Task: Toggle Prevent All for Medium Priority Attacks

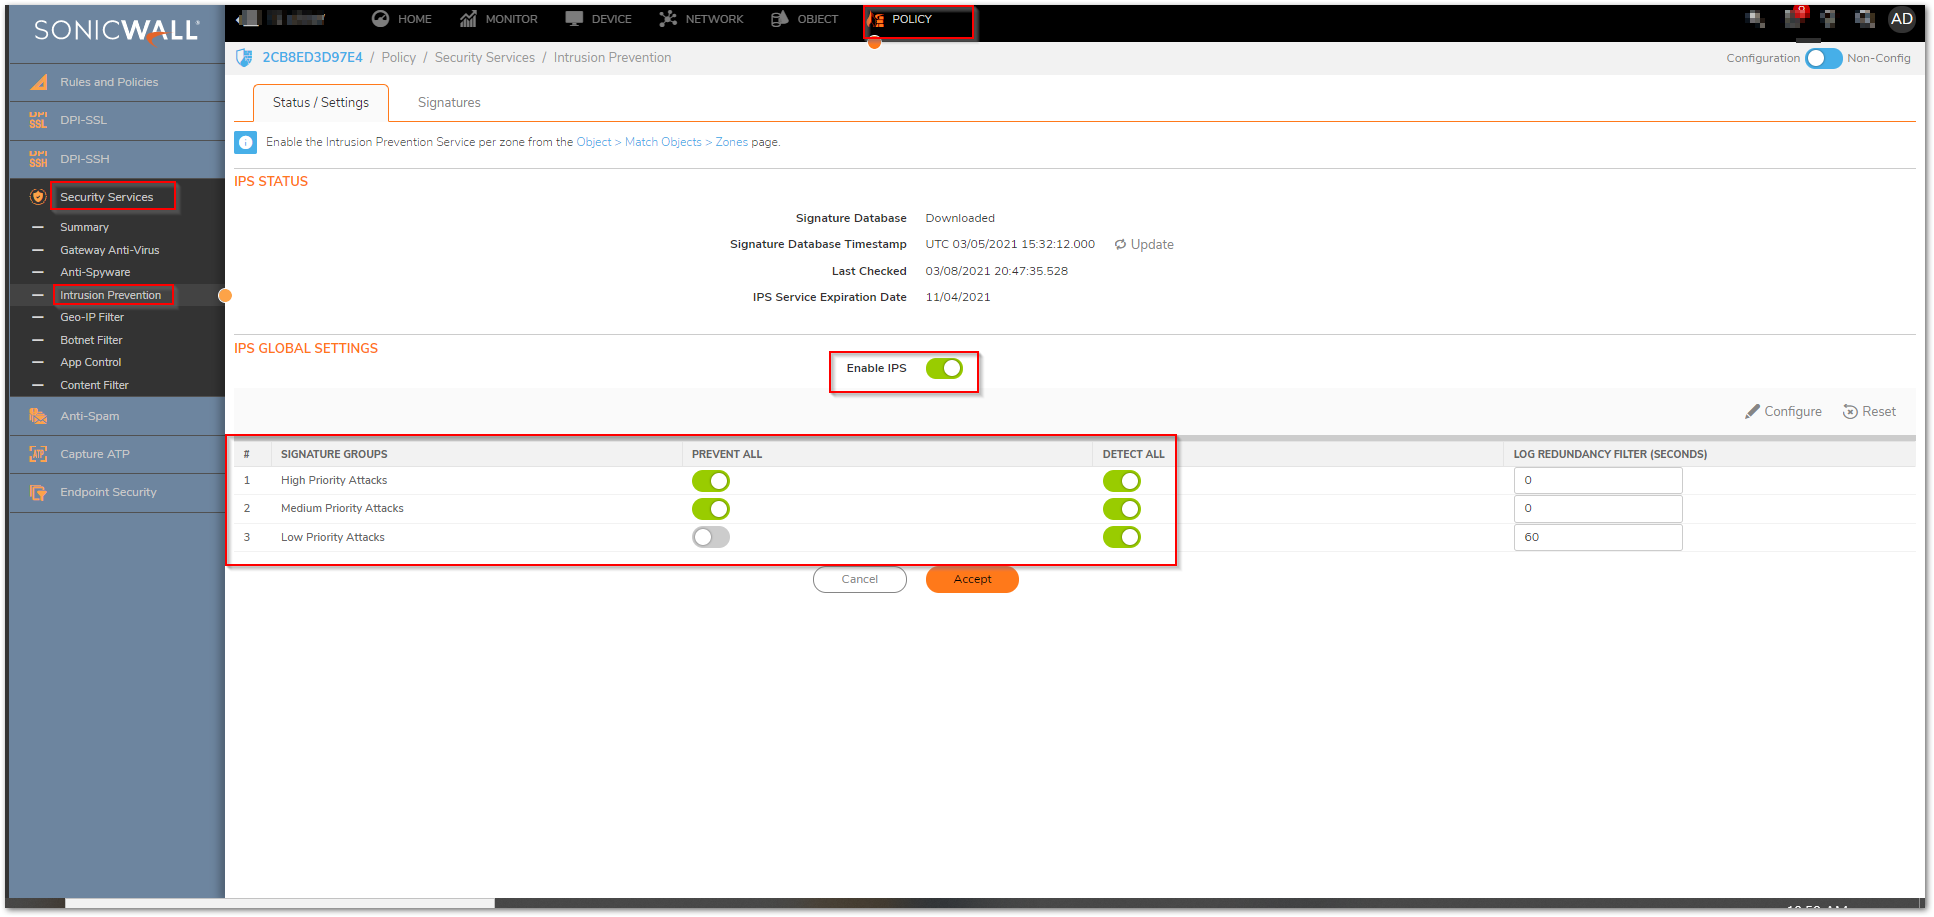Action: tap(711, 509)
